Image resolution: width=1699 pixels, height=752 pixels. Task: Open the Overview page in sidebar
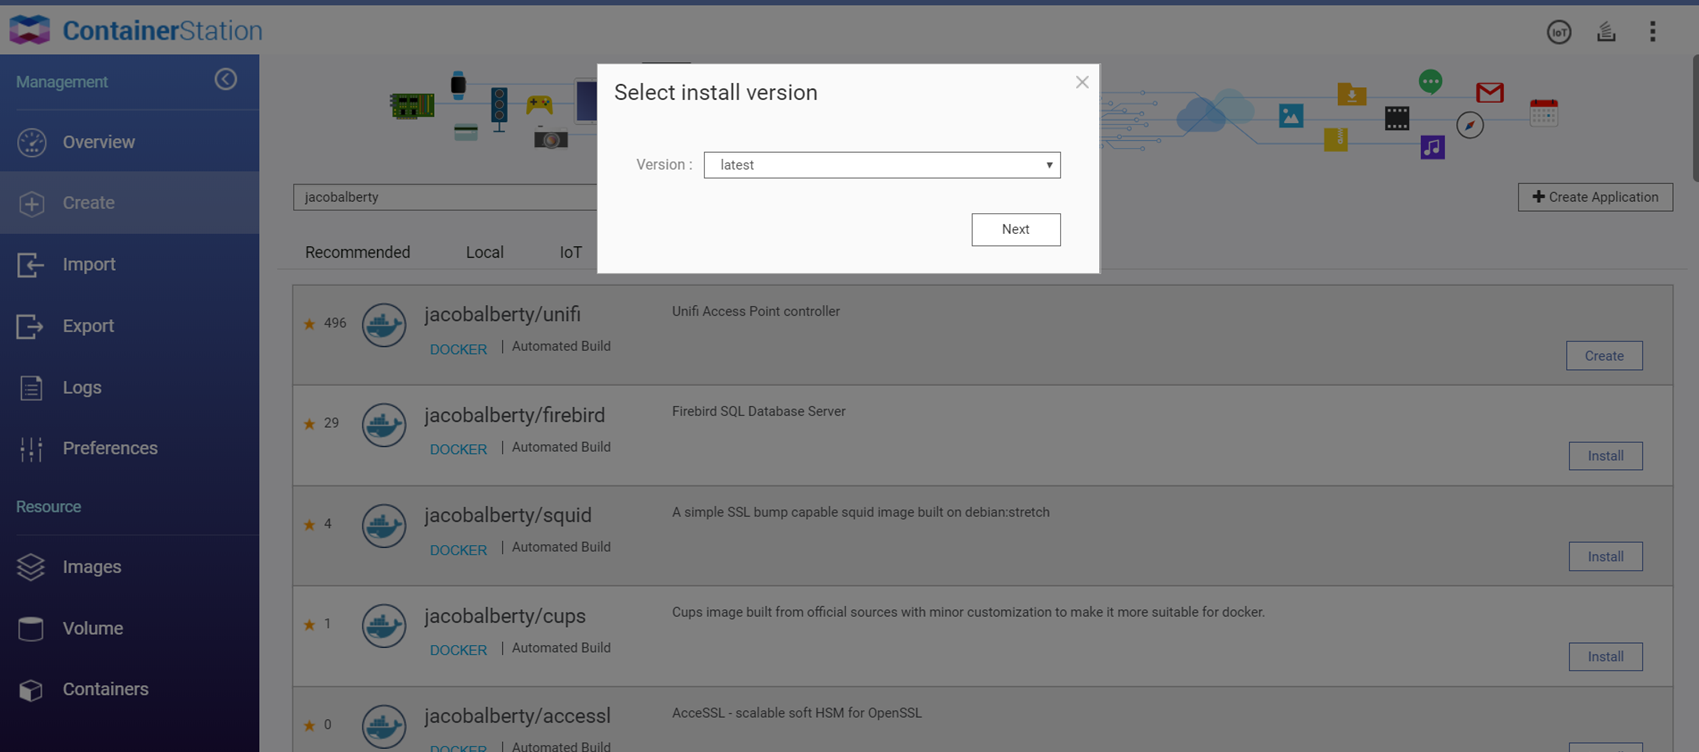click(x=98, y=142)
